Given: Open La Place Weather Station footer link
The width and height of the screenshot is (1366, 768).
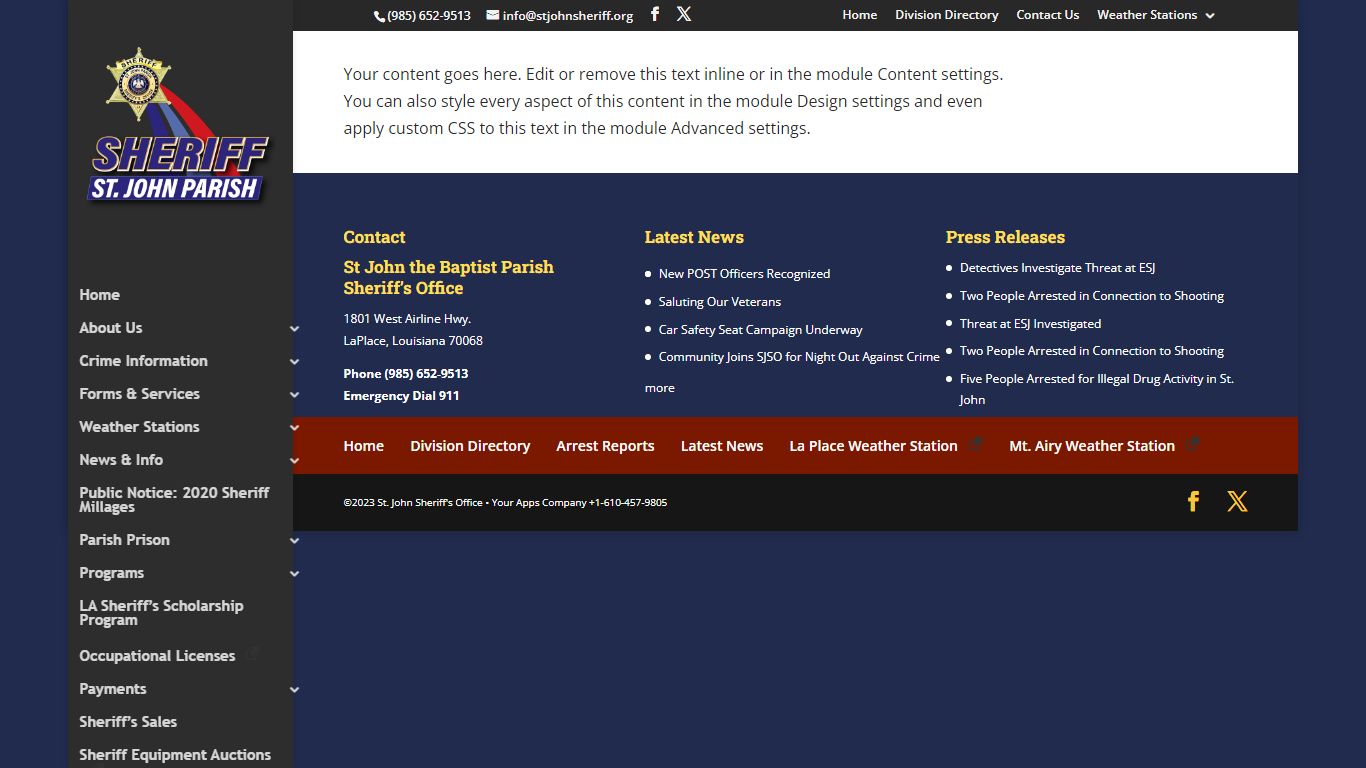Looking at the screenshot, I should click(873, 446).
